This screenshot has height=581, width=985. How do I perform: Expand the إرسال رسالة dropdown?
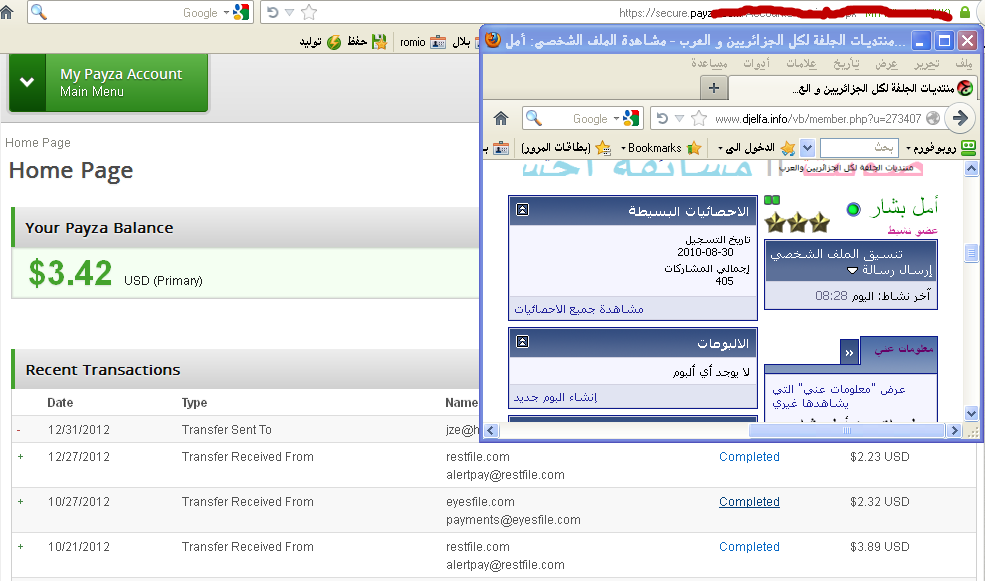(x=852, y=271)
